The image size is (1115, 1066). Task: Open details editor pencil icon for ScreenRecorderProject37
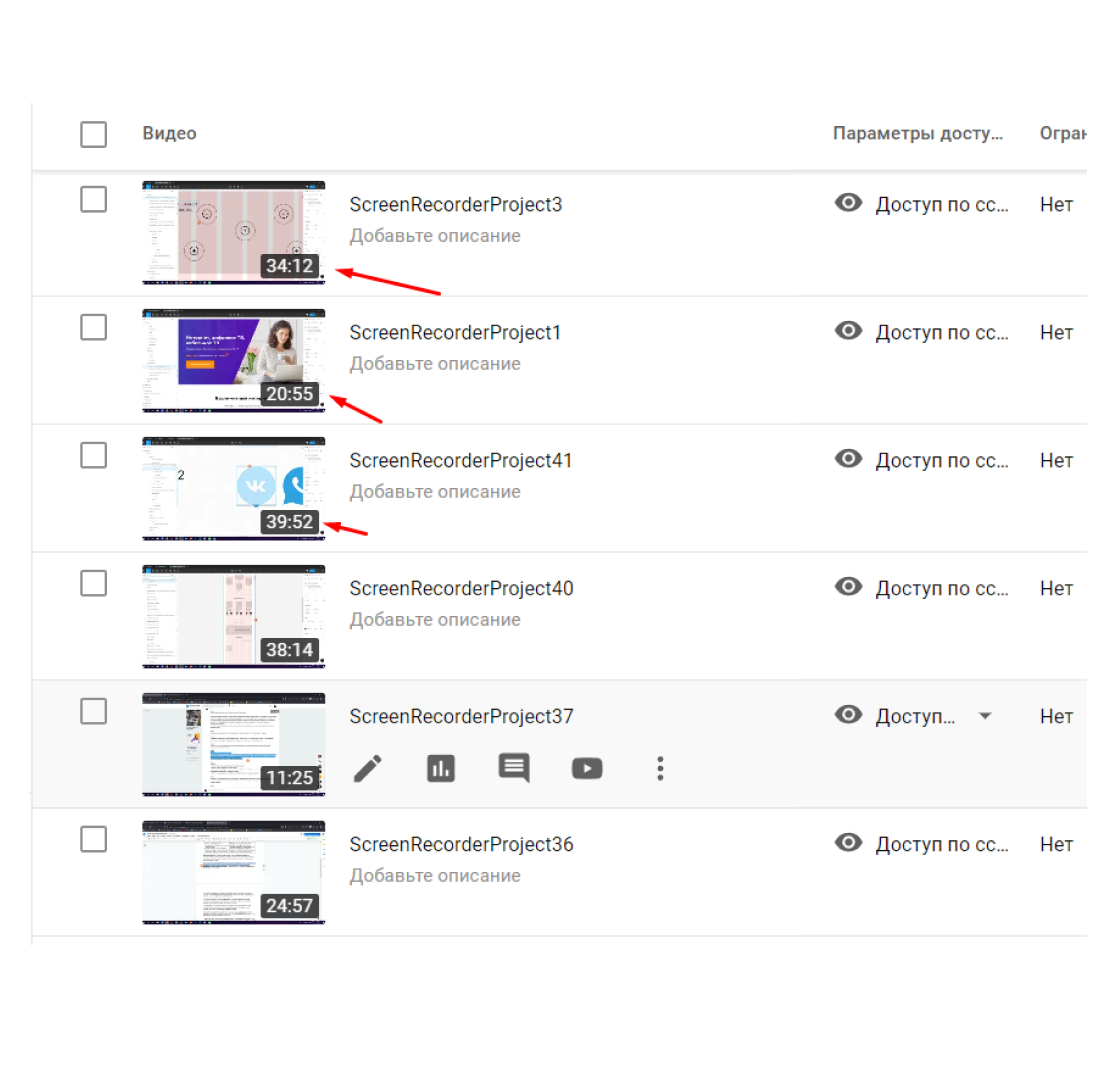point(368,768)
